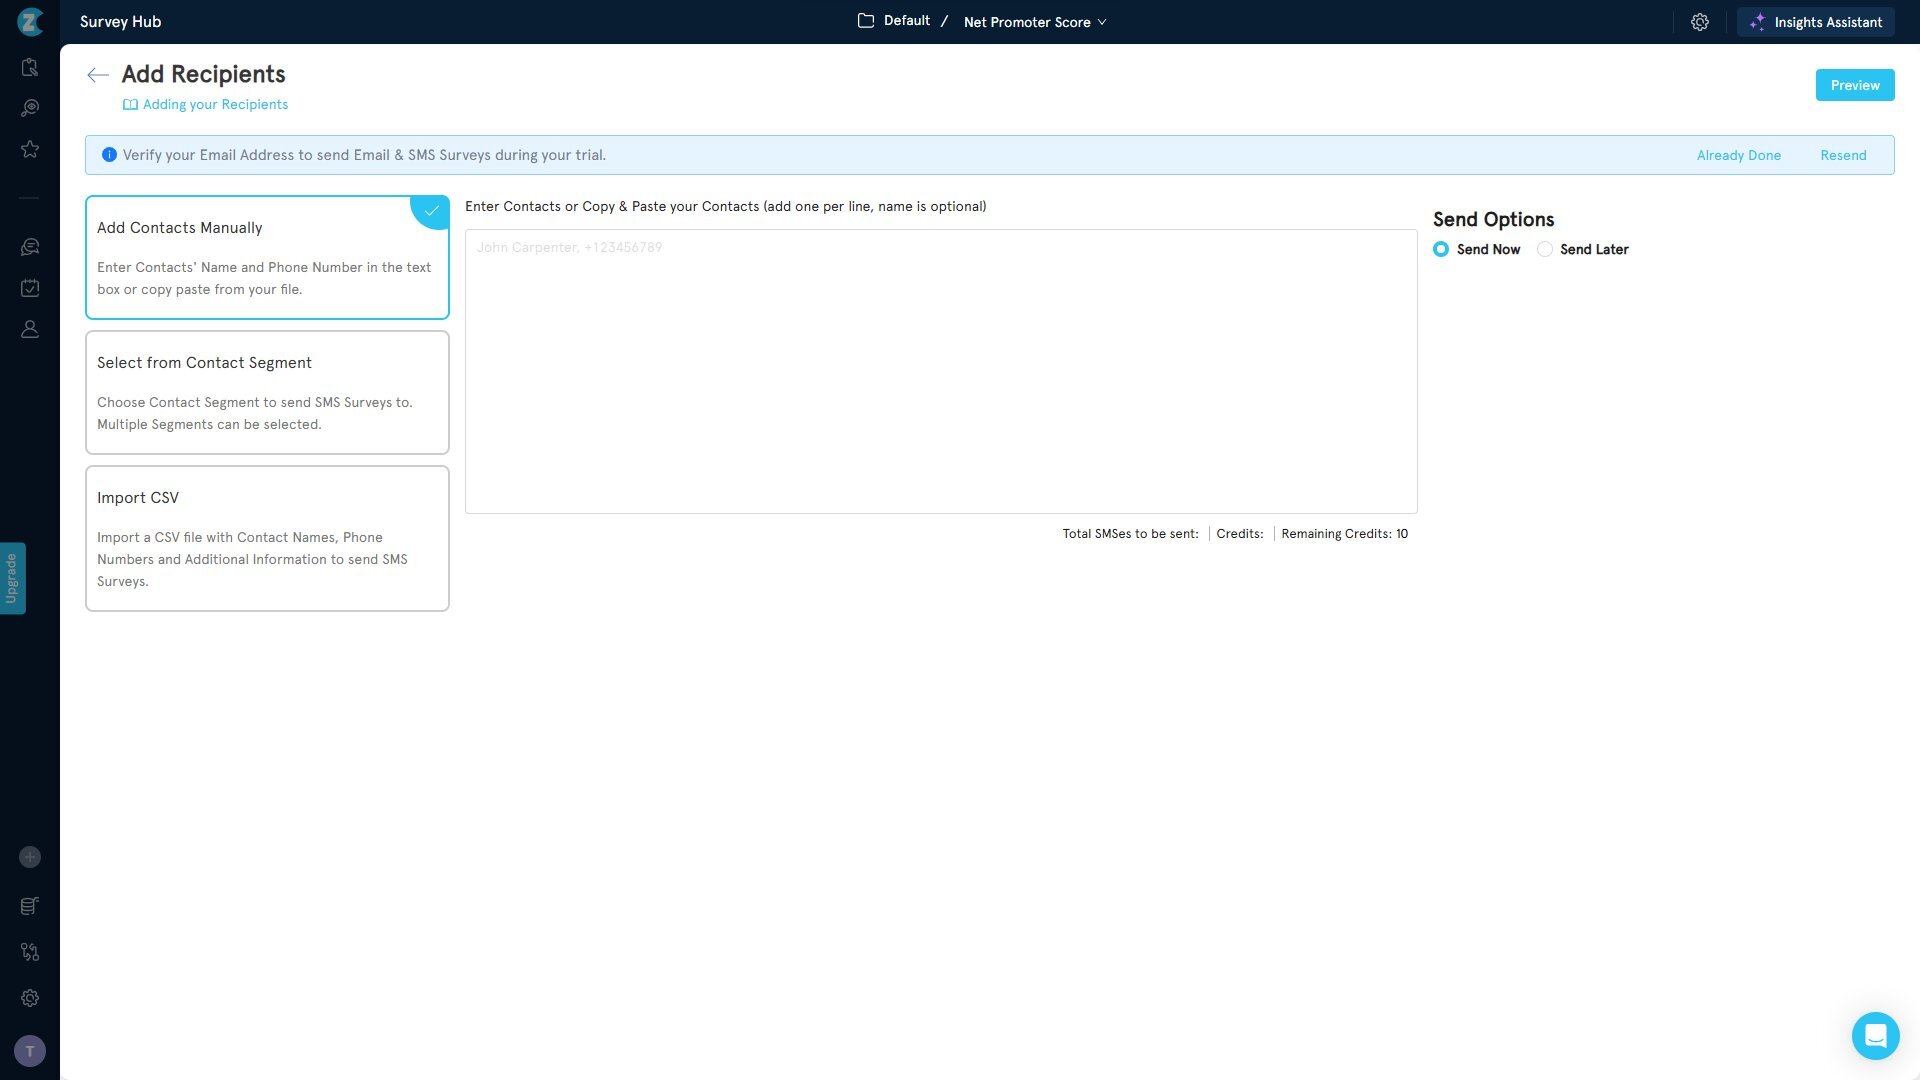Select the Send Later radio option
The width and height of the screenshot is (1920, 1080).
[1545, 249]
